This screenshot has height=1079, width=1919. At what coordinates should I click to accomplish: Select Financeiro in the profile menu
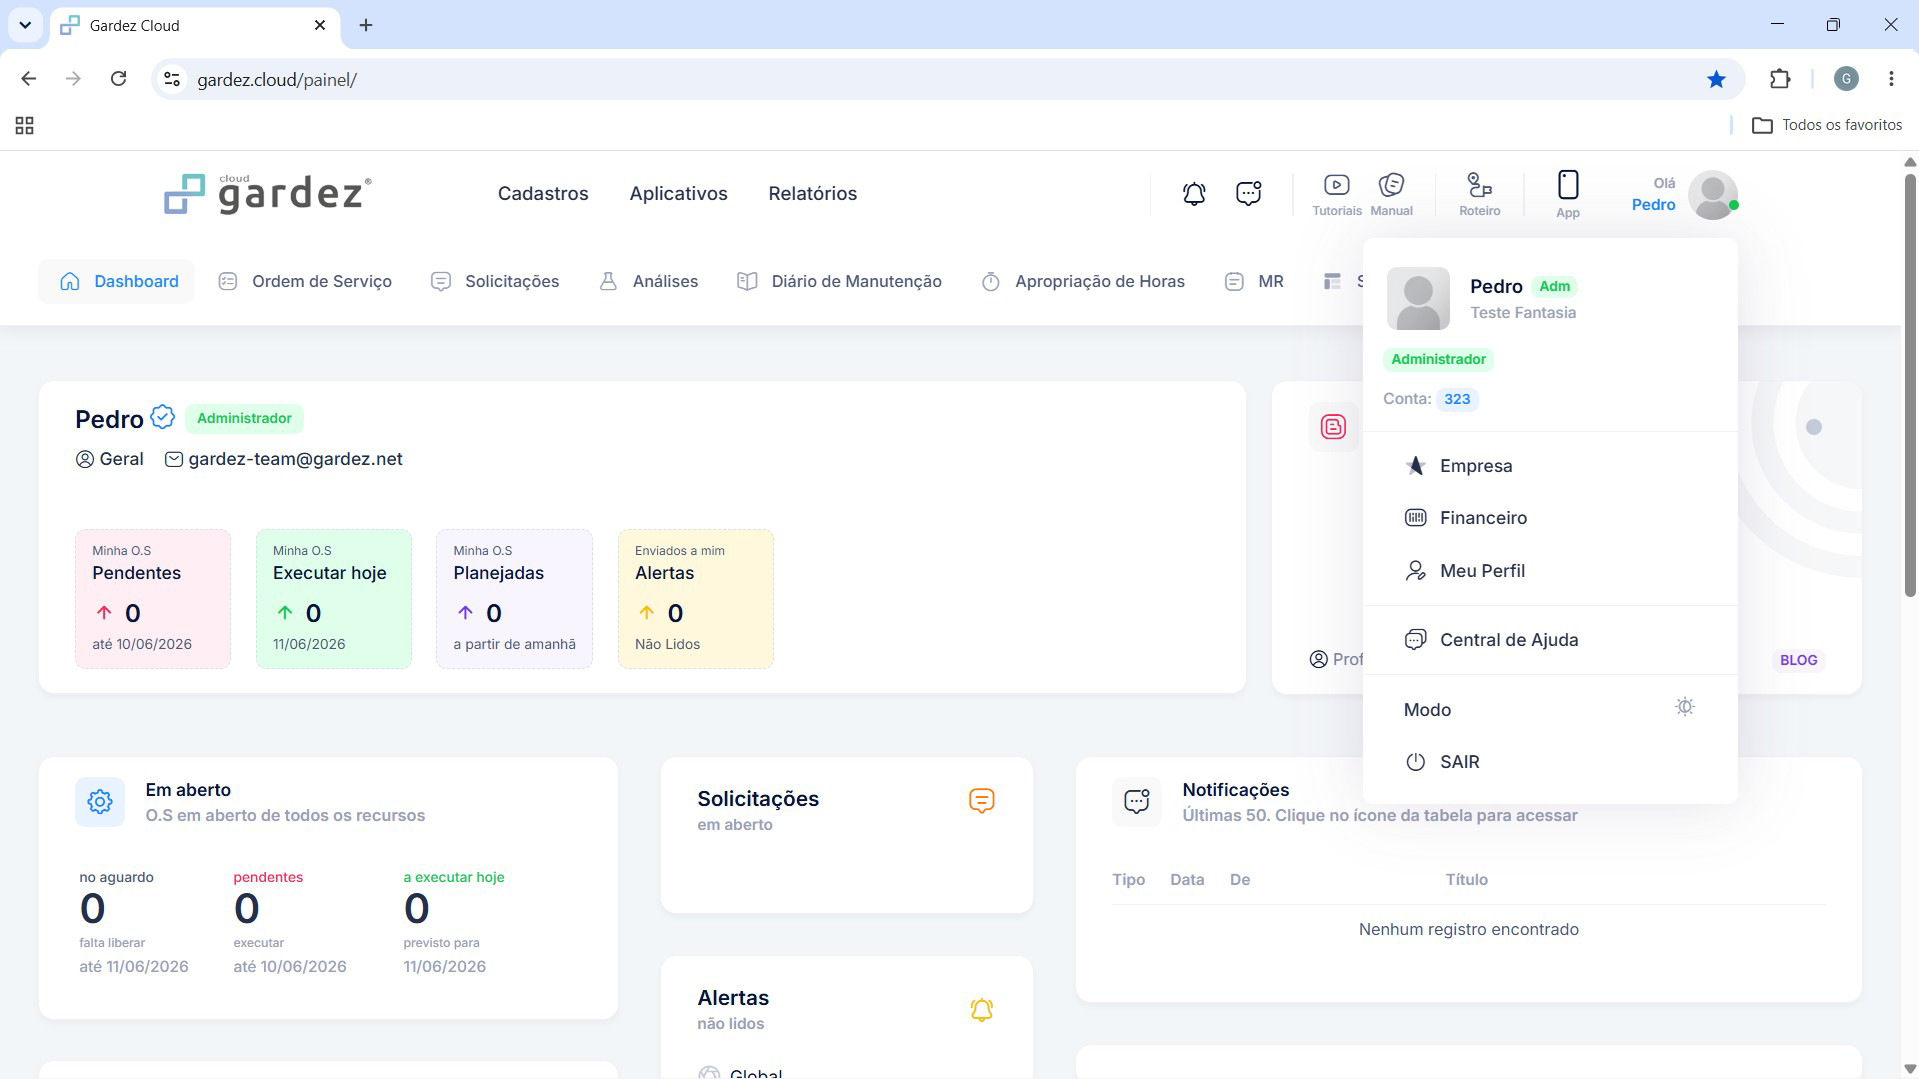tap(1550, 518)
